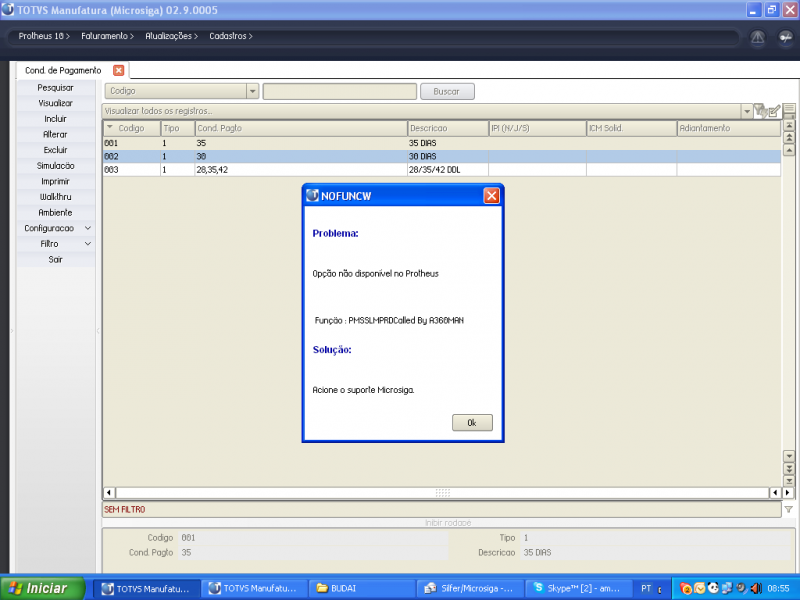Select Walkthru in side menu

[56, 197]
